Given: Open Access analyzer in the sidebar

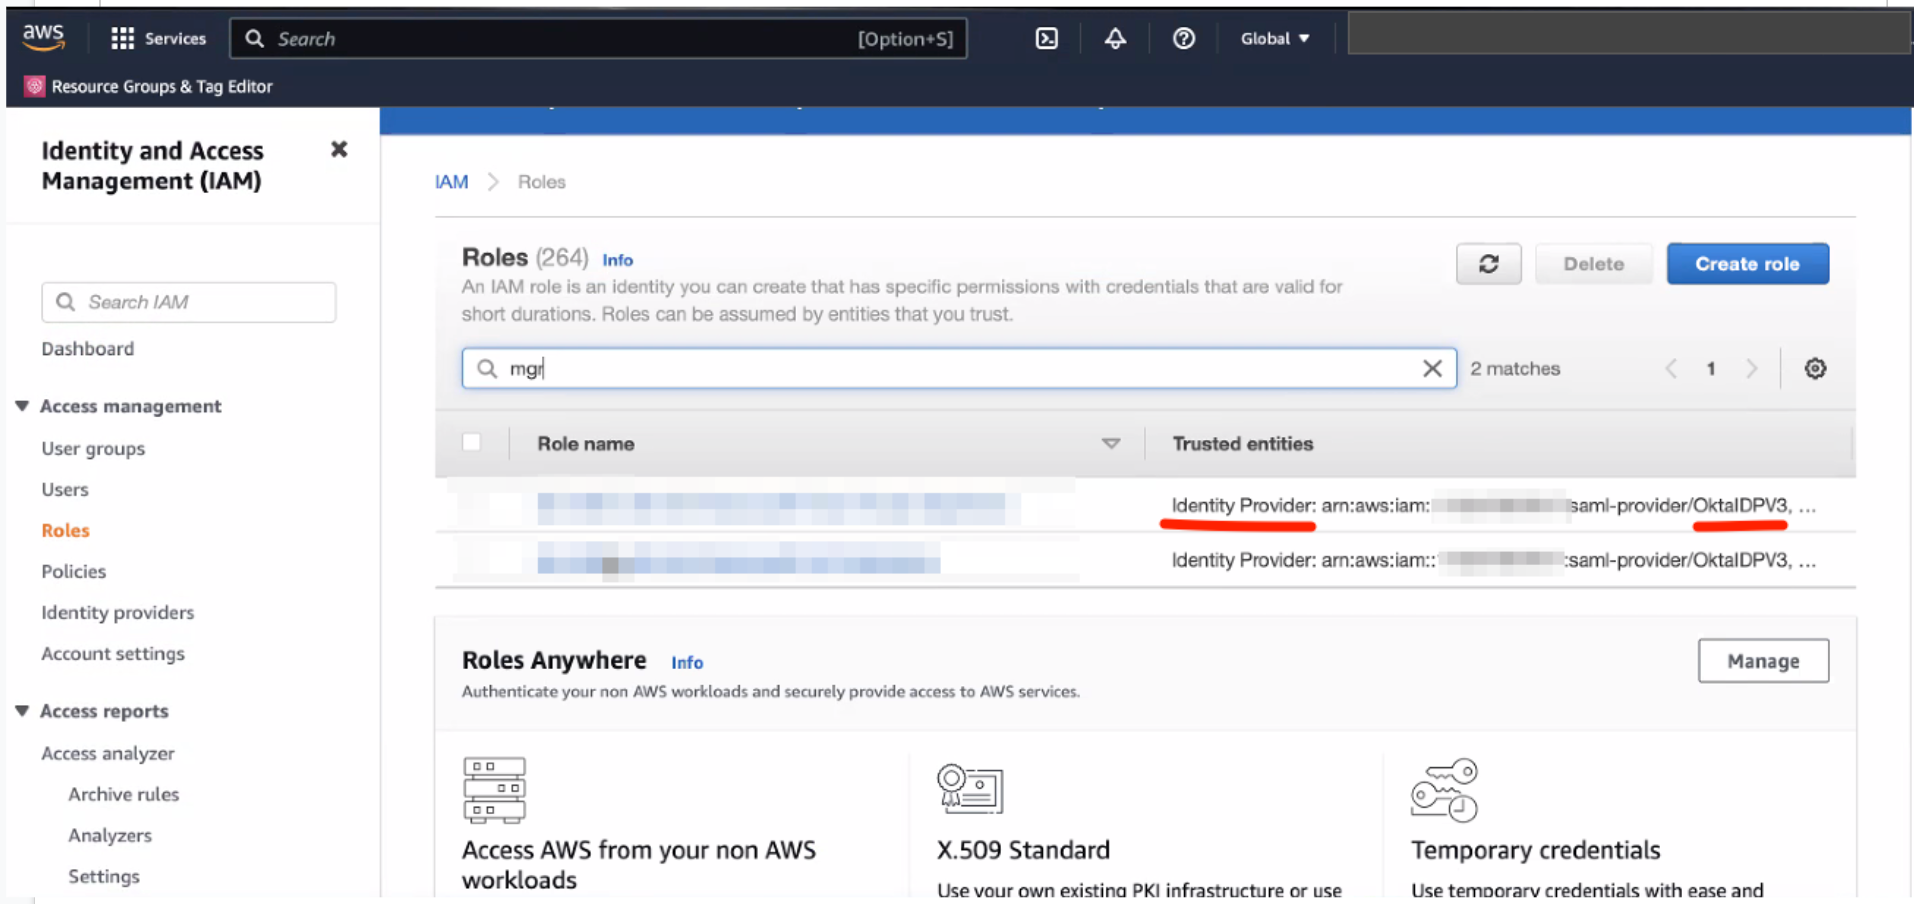Looking at the screenshot, I should [x=107, y=753].
